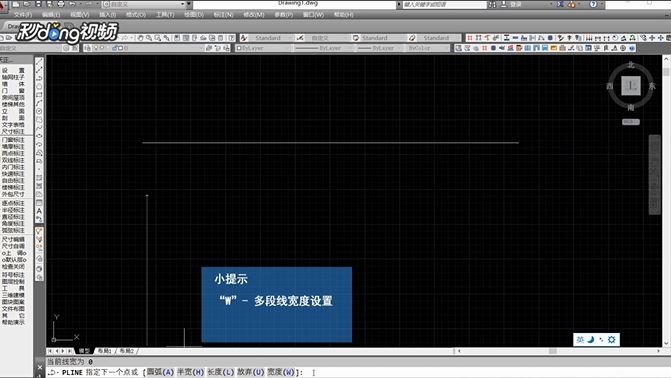Choose the 放弃(U) command option
The width and height of the screenshot is (671, 378).
(251, 372)
